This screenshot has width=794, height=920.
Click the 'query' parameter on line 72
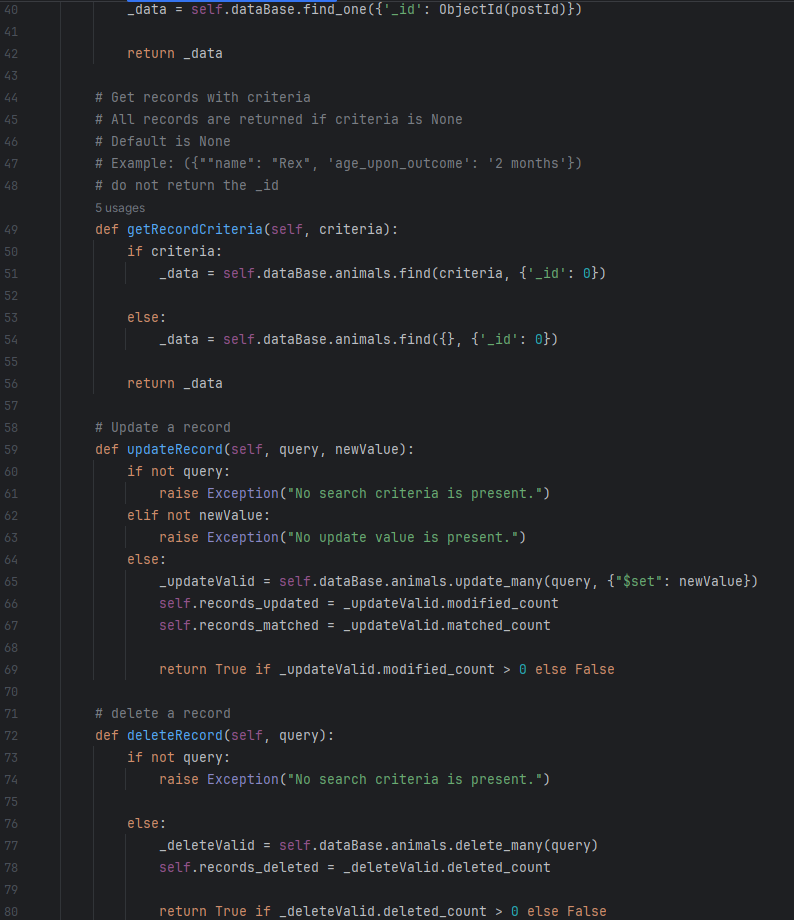pyautogui.click(x=299, y=735)
